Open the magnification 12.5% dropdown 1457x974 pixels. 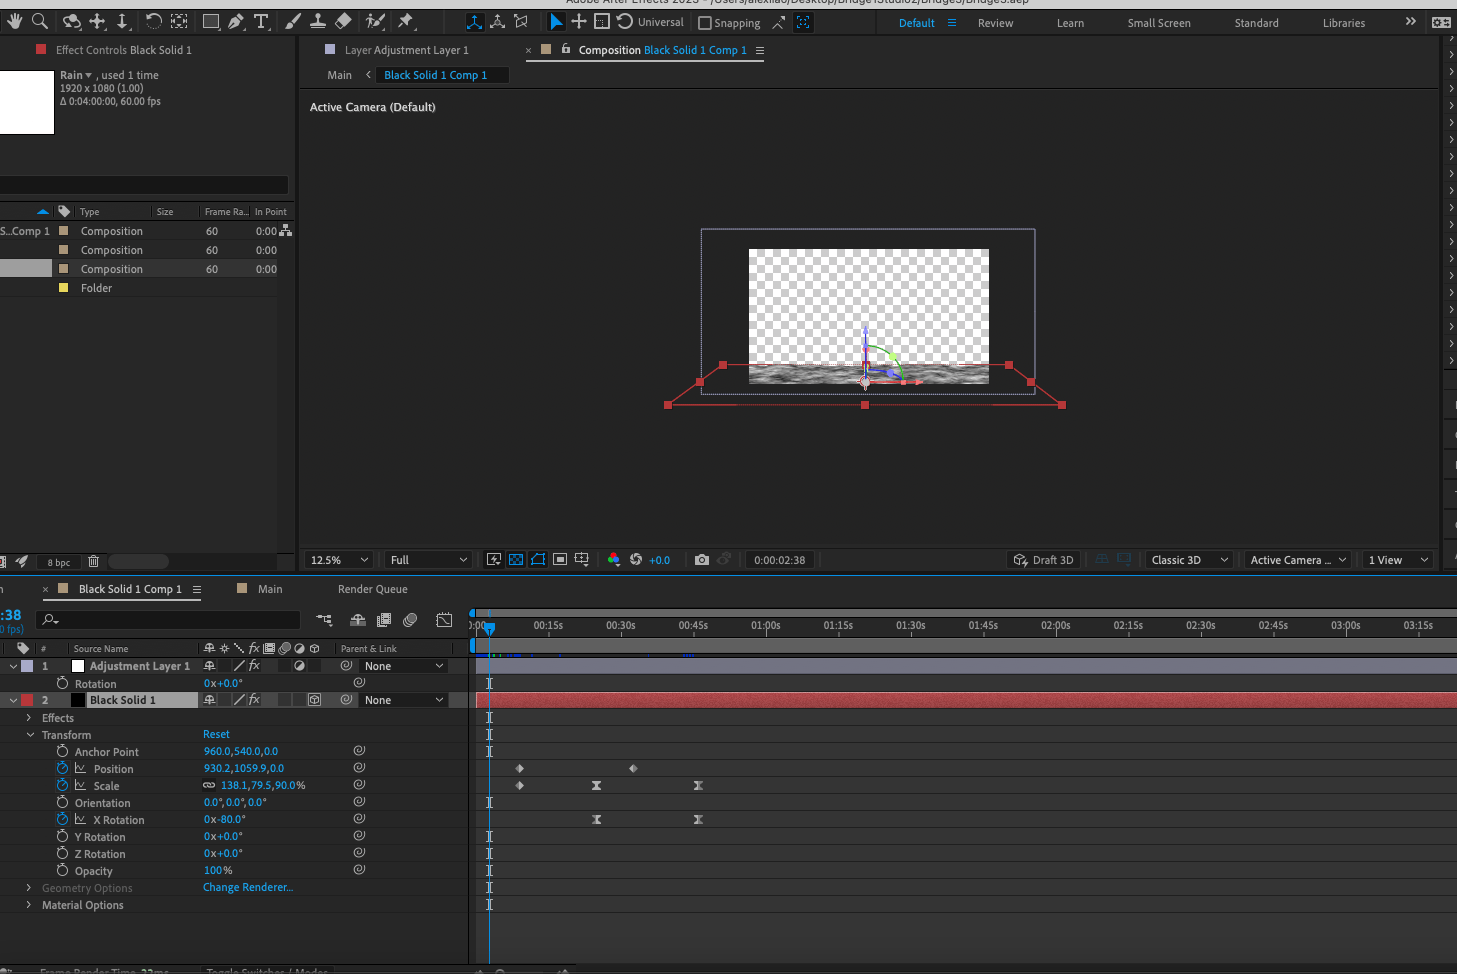[x=340, y=560]
